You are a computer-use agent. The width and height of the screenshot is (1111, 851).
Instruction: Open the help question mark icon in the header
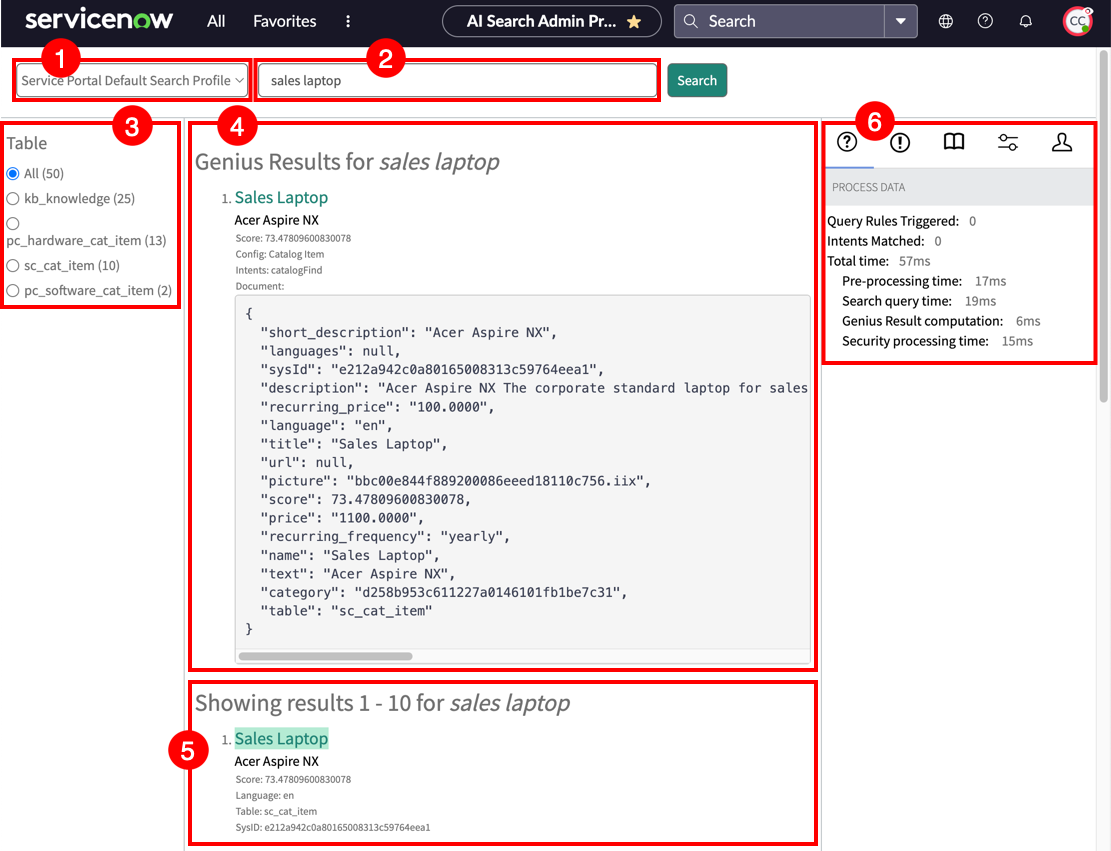point(985,21)
